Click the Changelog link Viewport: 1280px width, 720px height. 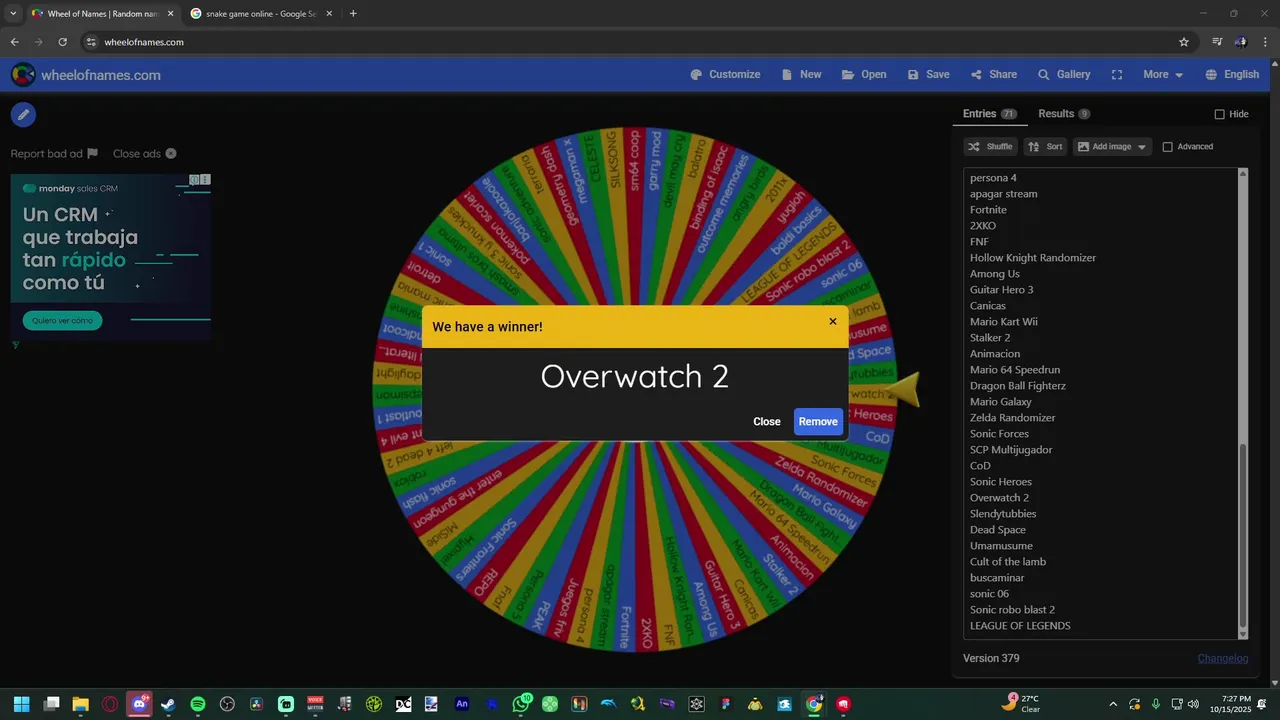(x=1223, y=658)
